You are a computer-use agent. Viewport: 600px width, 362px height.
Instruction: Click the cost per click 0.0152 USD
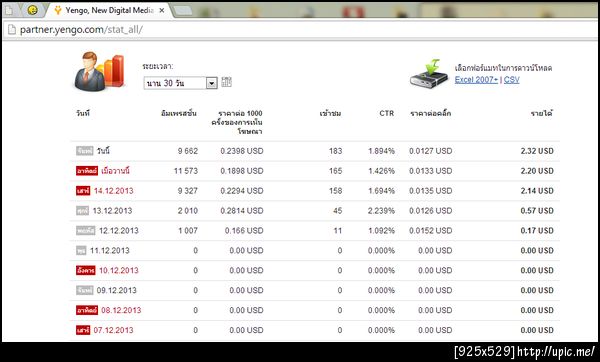coord(430,230)
